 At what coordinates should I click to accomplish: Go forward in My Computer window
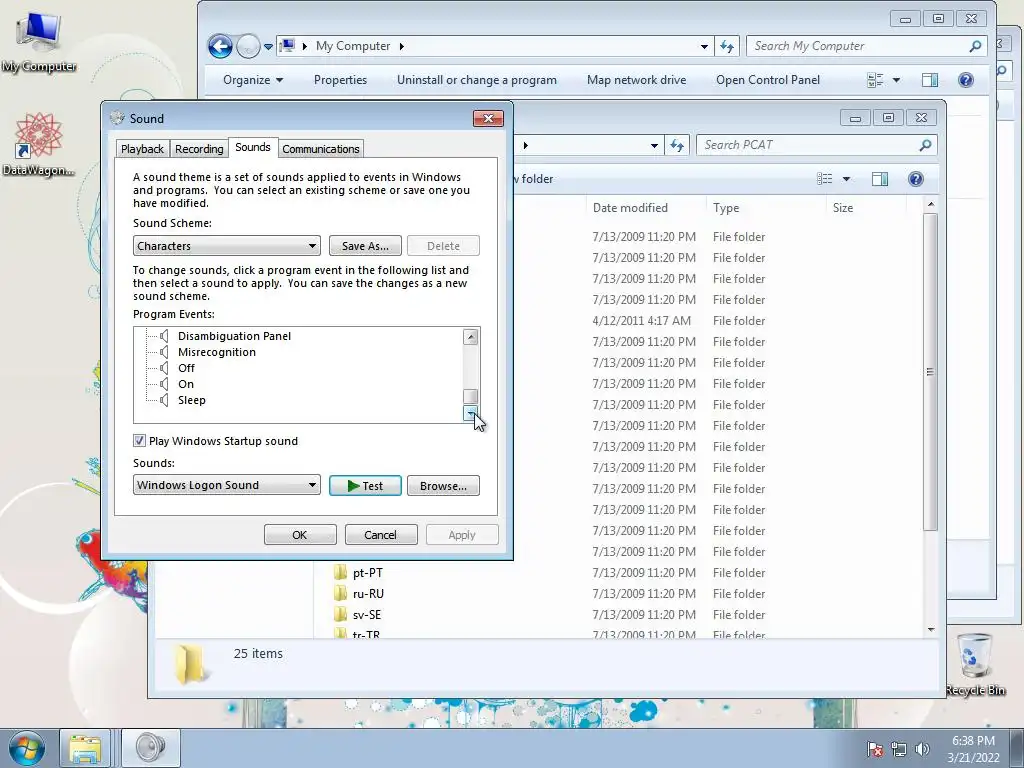pyautogui.click(x=248, y=46)
